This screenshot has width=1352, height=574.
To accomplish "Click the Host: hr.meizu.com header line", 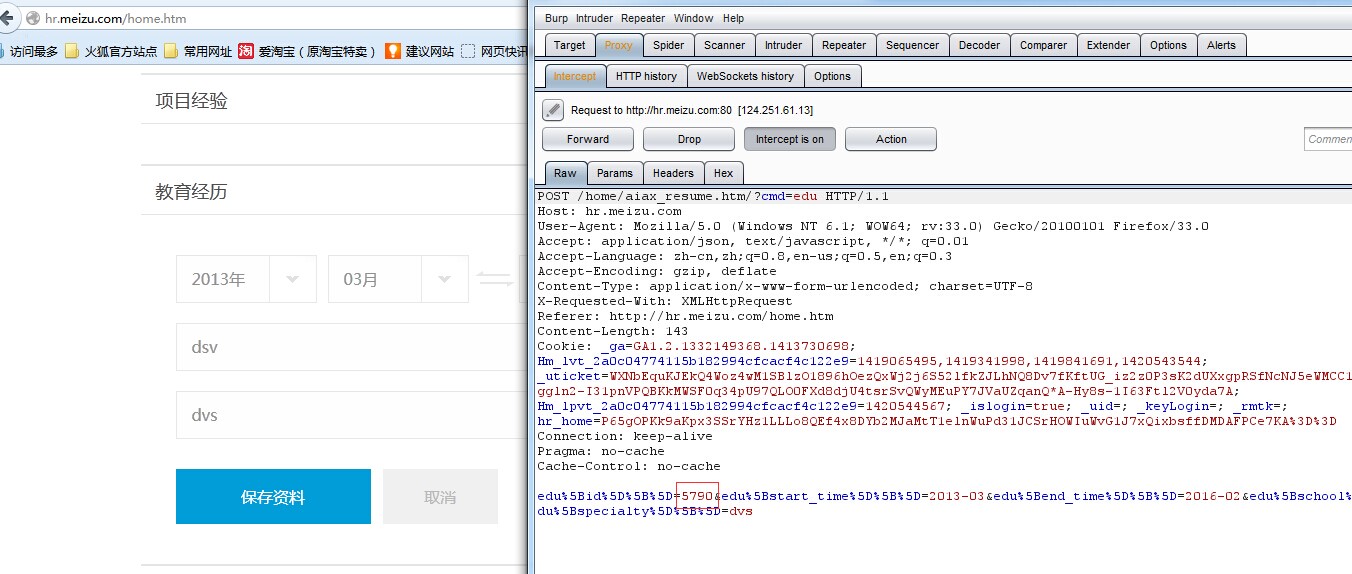I will [610, 211].
